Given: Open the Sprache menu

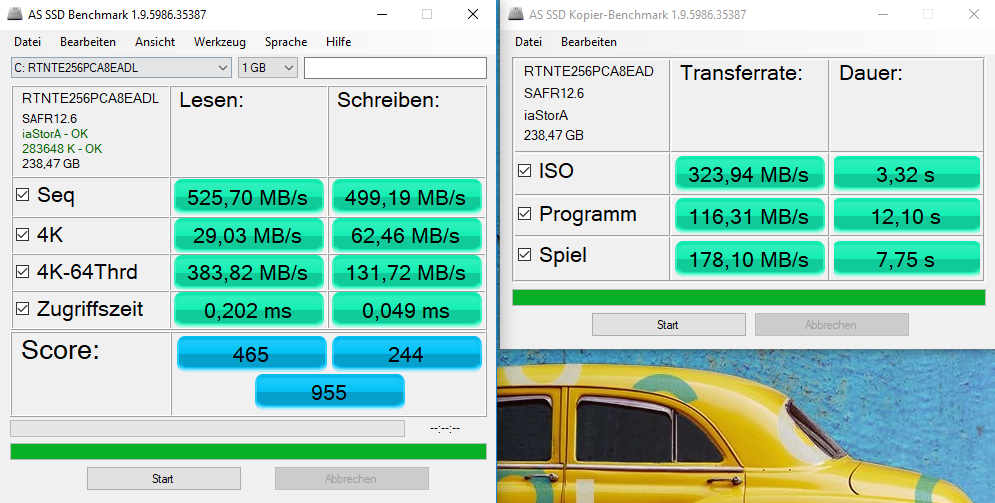Looking at the screenshot, I should pyautogui.click(x=286, y=42).
